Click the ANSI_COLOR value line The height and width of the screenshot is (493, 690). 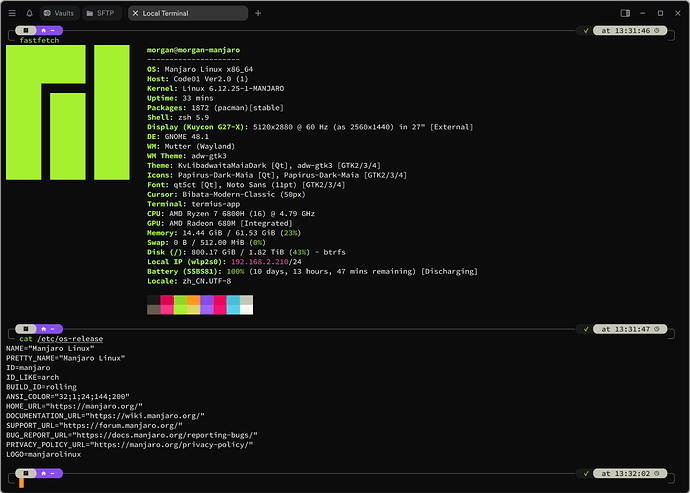68,397
